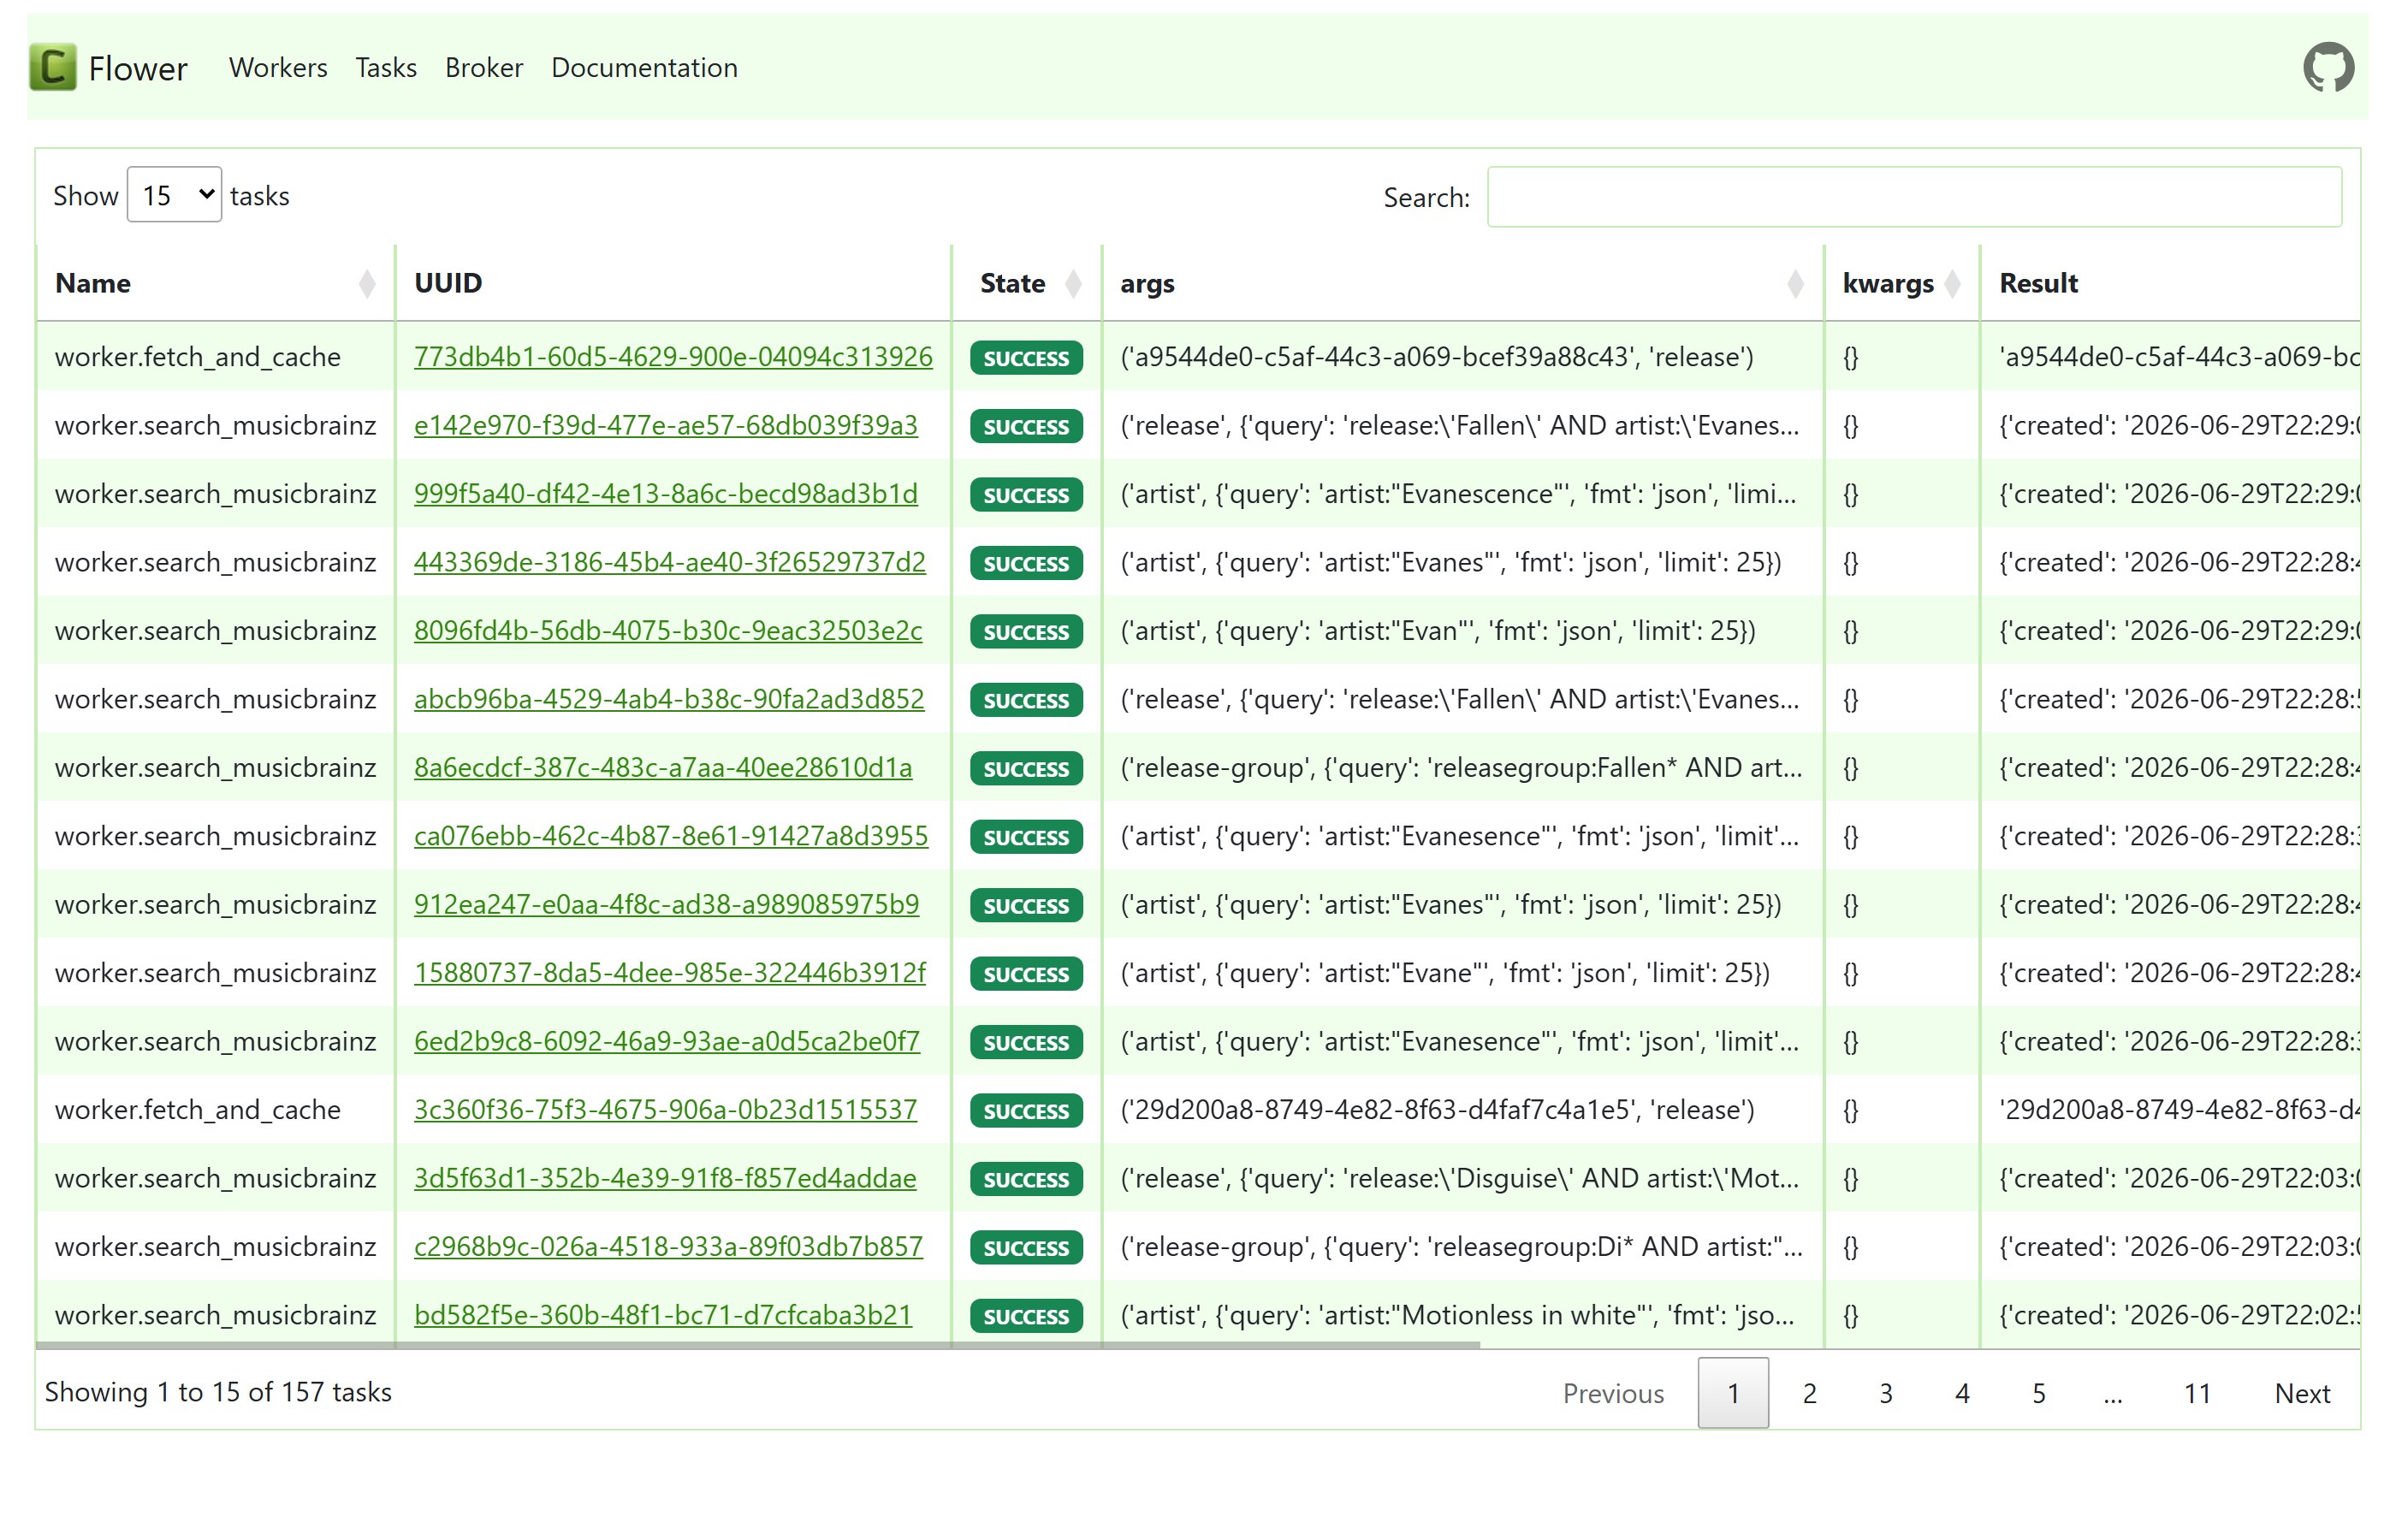Click args cell 'artist:"Evane"' query
Viewport: 2396px width, 1540px height.
click(x=1462, y=973)
